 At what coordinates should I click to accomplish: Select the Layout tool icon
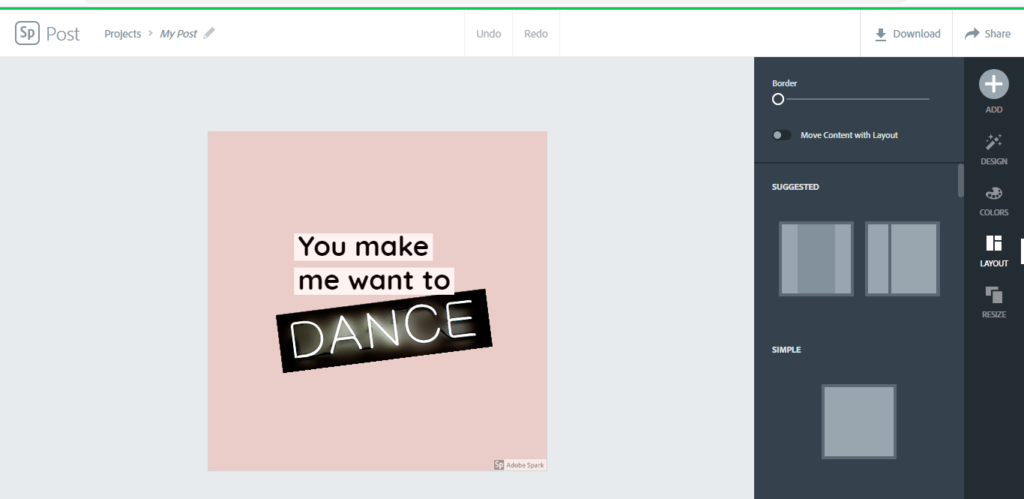(x=993, y=244)
